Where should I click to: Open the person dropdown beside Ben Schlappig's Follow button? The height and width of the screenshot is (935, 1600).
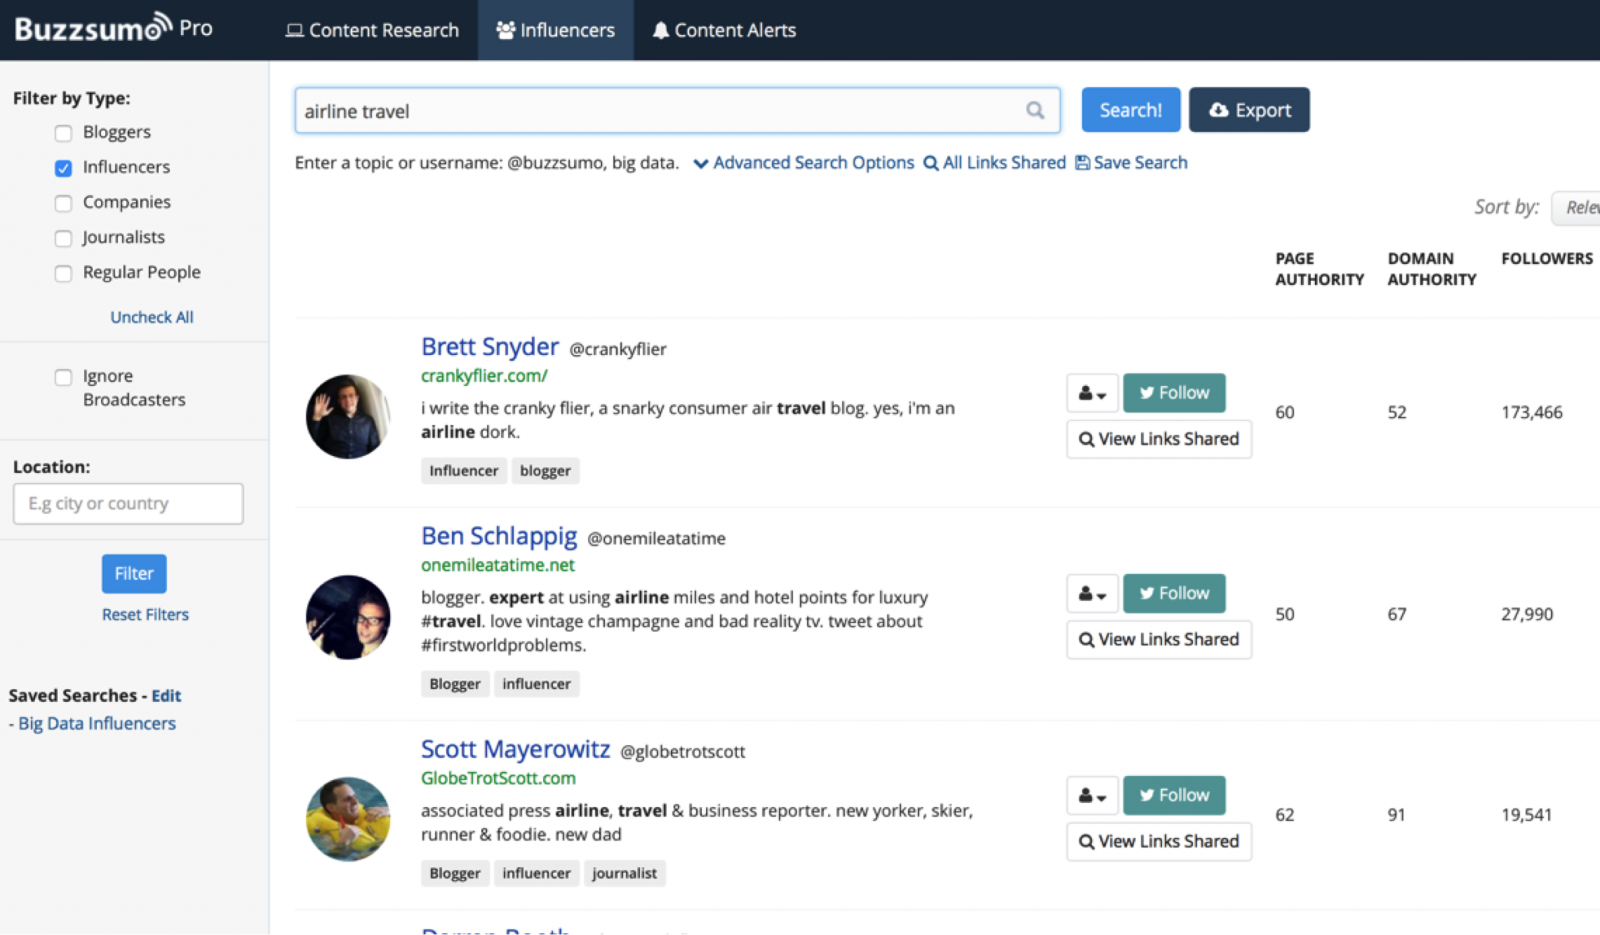1092,593
